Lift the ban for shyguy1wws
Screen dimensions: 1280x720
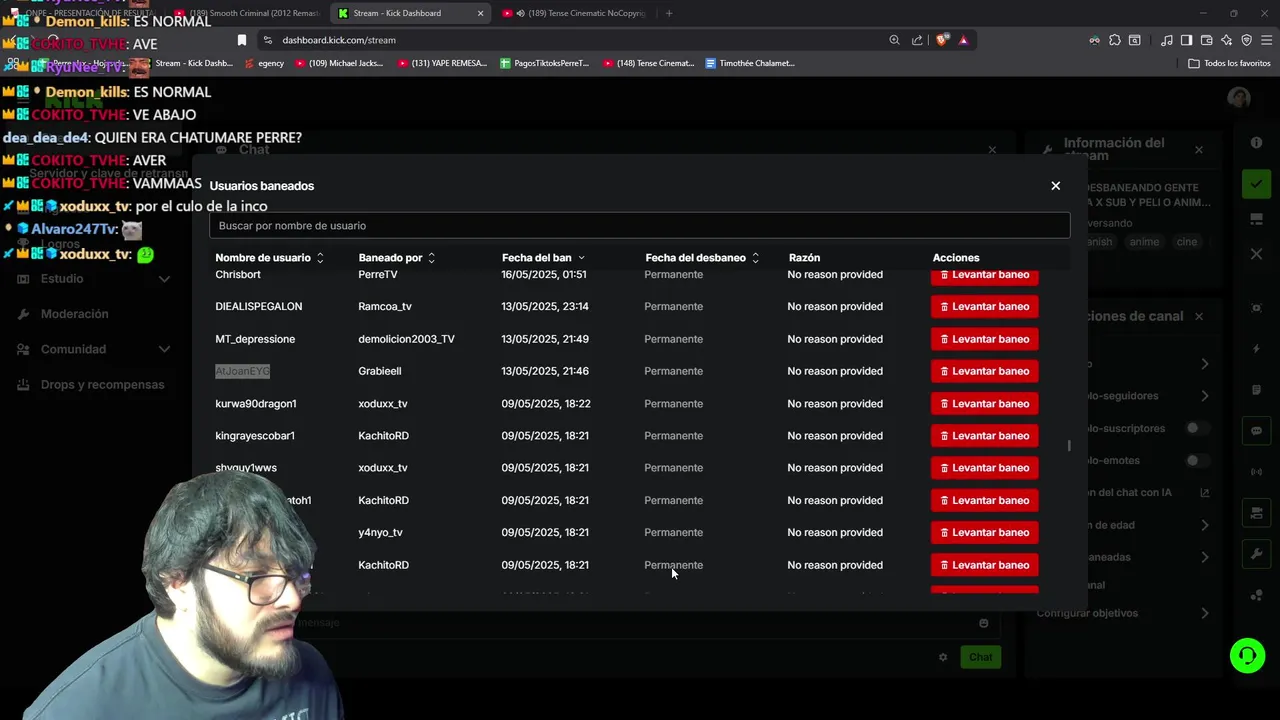[984, 468]
